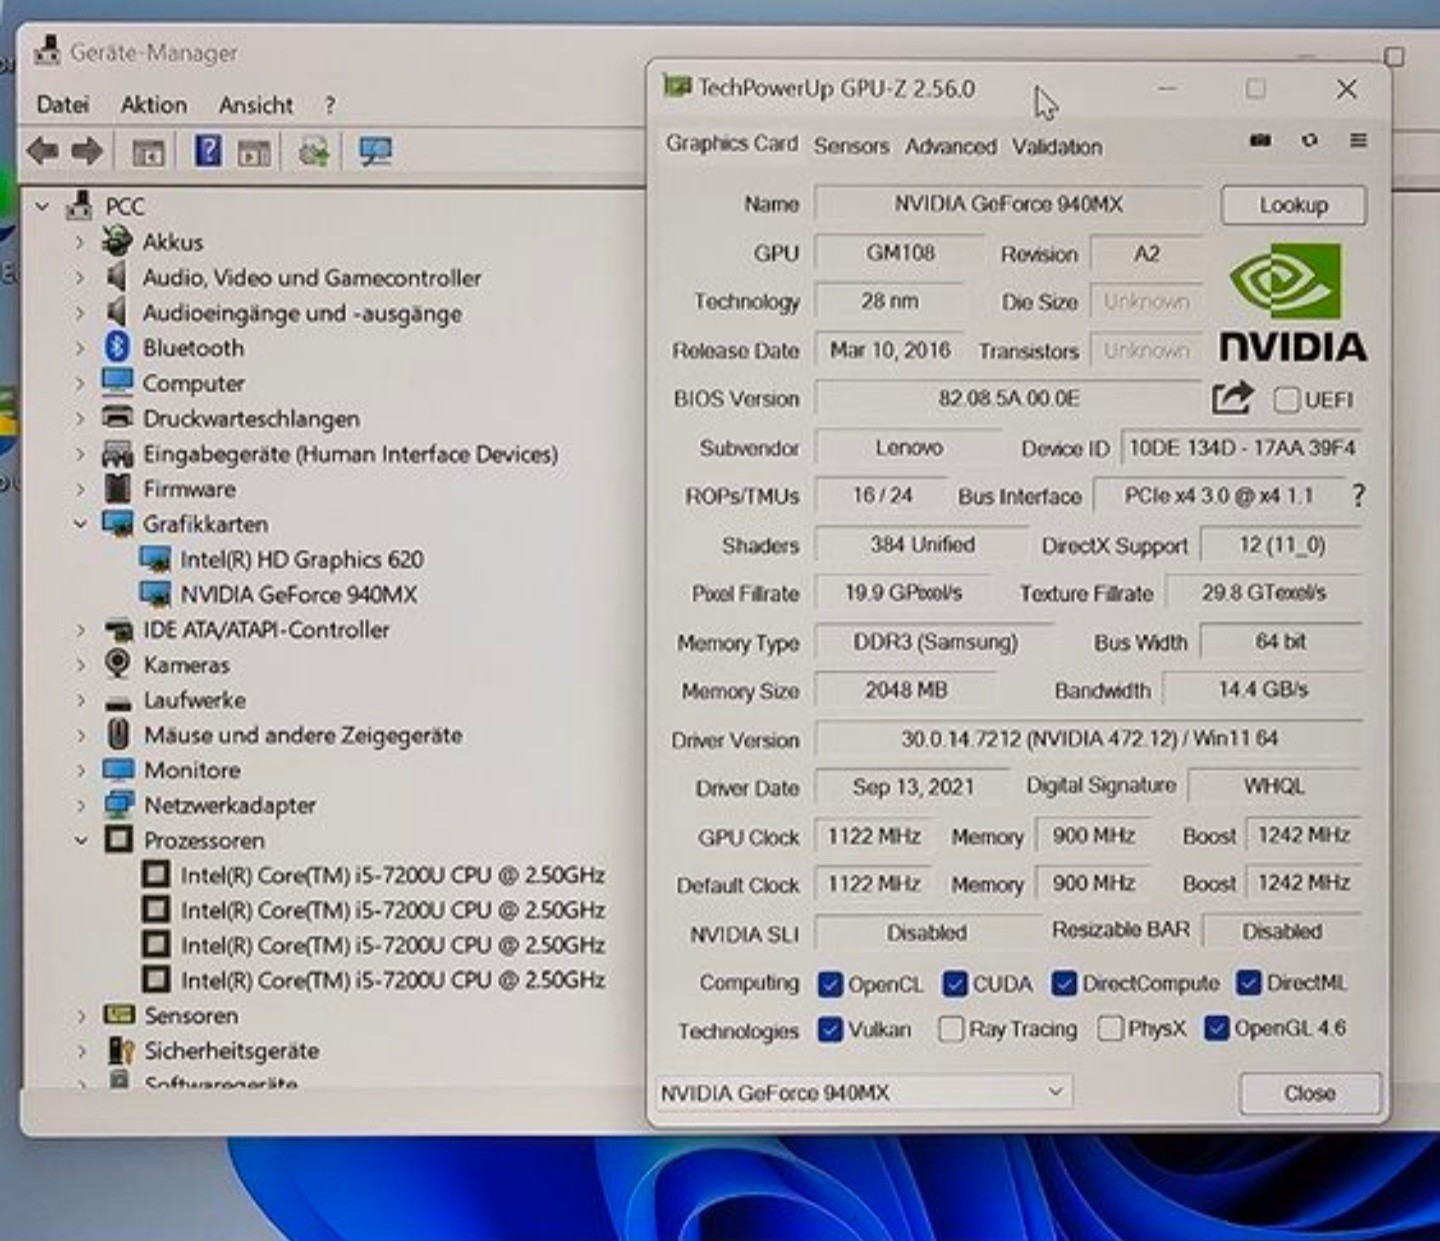Viewport: 1440px width, 1241px height.
Task: Switch to the Sensors tab
Action: [851, 146]
